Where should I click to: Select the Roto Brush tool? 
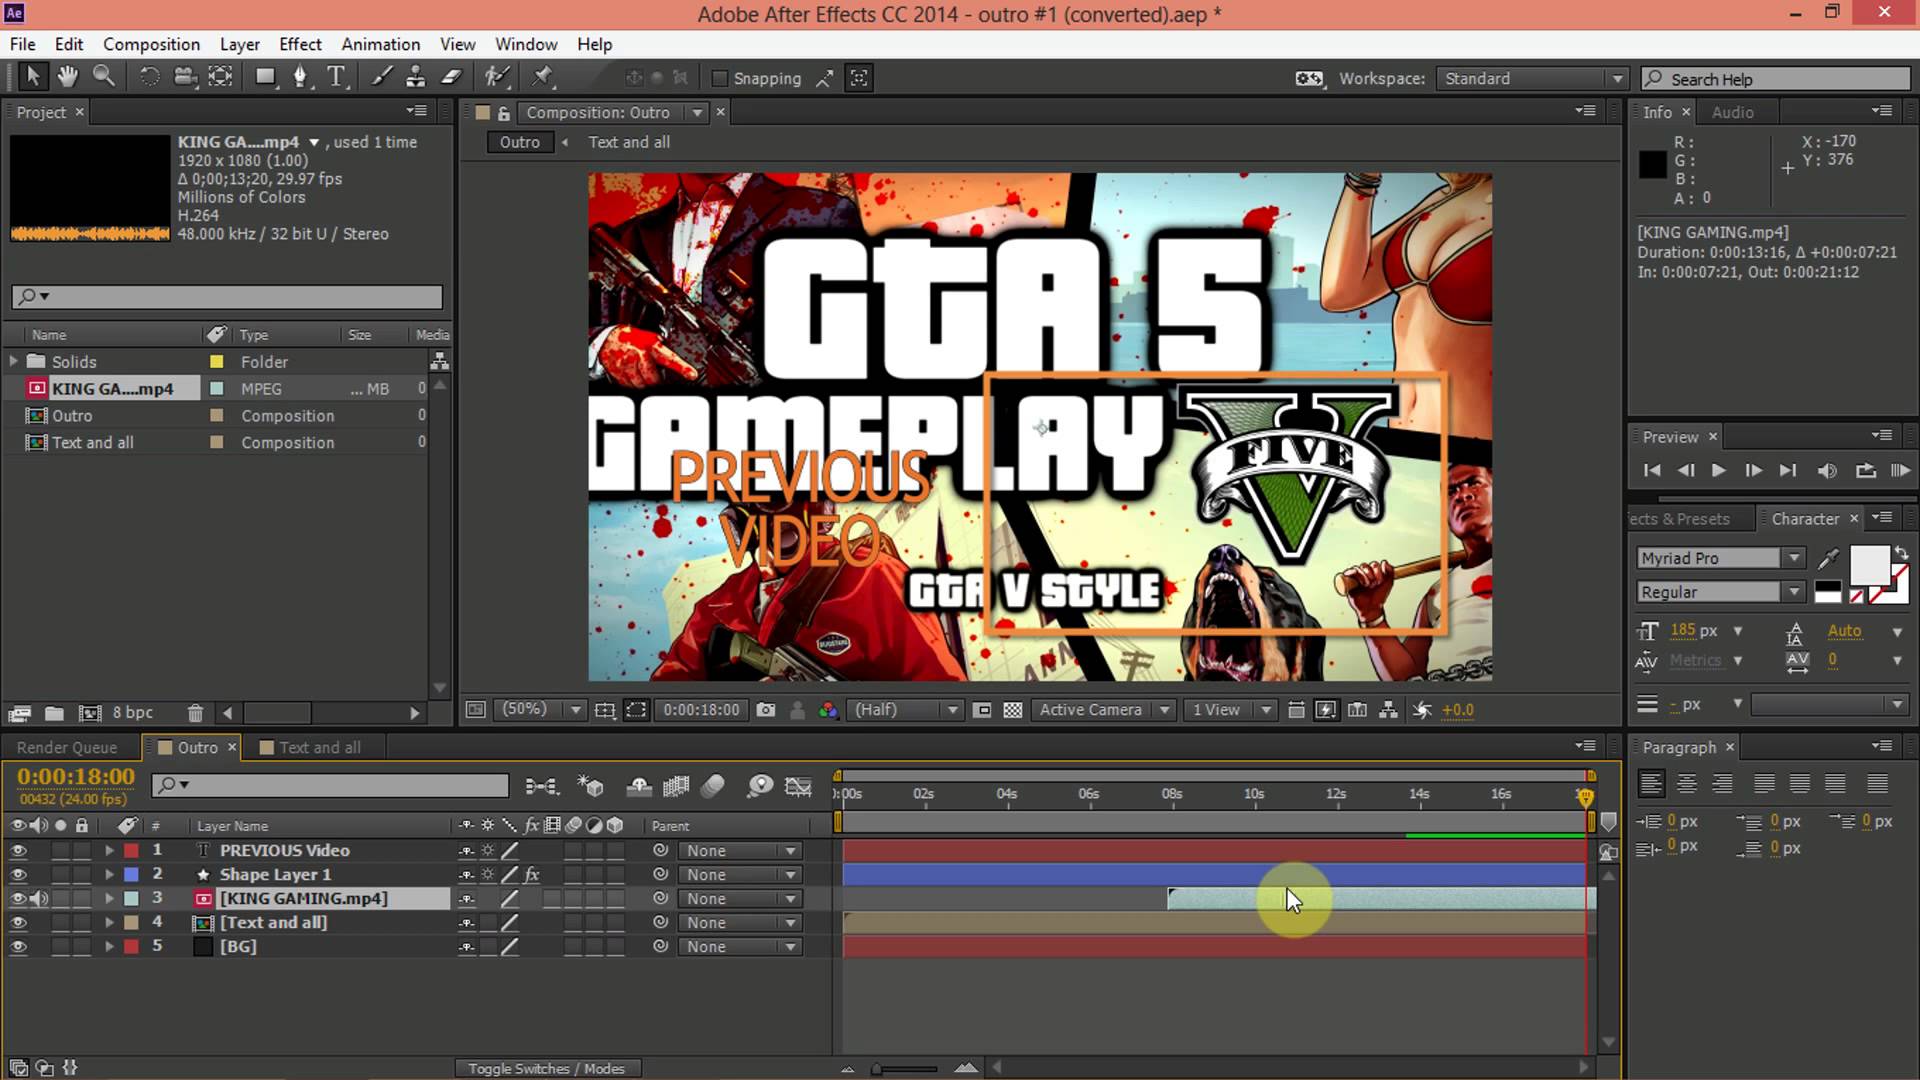pyautogui.click(x=496, y=77)
